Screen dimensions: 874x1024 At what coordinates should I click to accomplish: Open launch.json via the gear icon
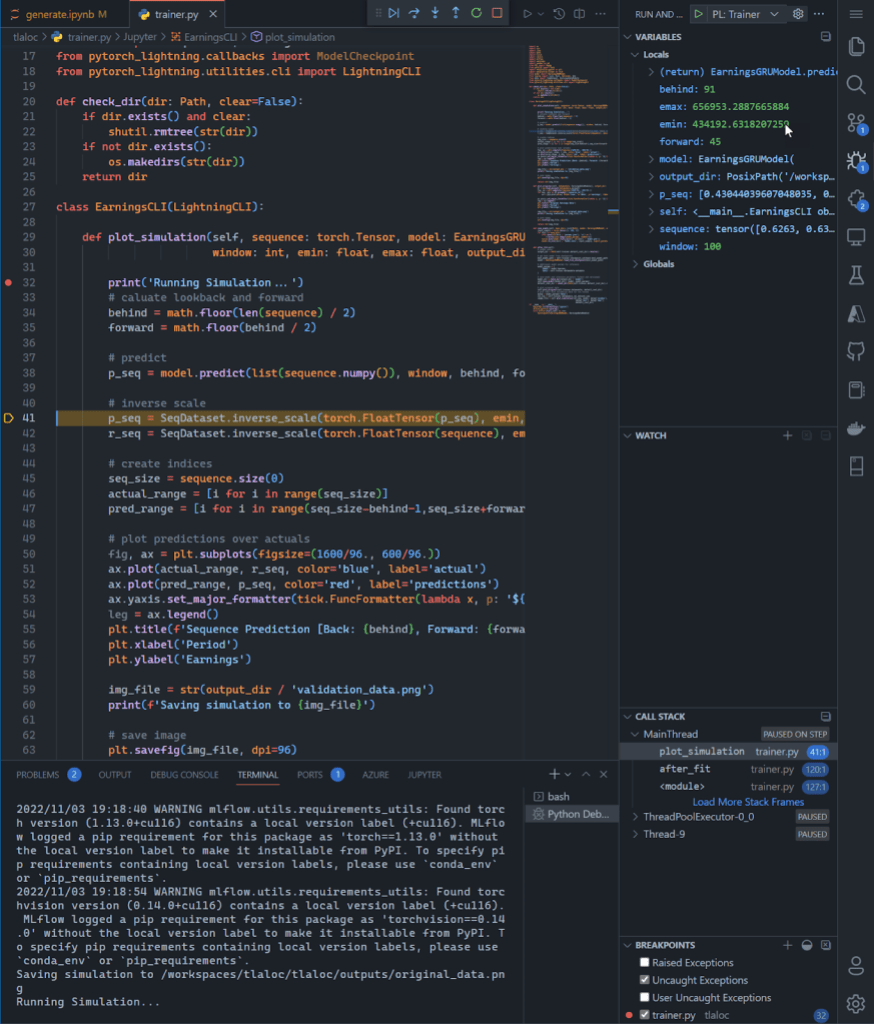[x=798, y=14]
